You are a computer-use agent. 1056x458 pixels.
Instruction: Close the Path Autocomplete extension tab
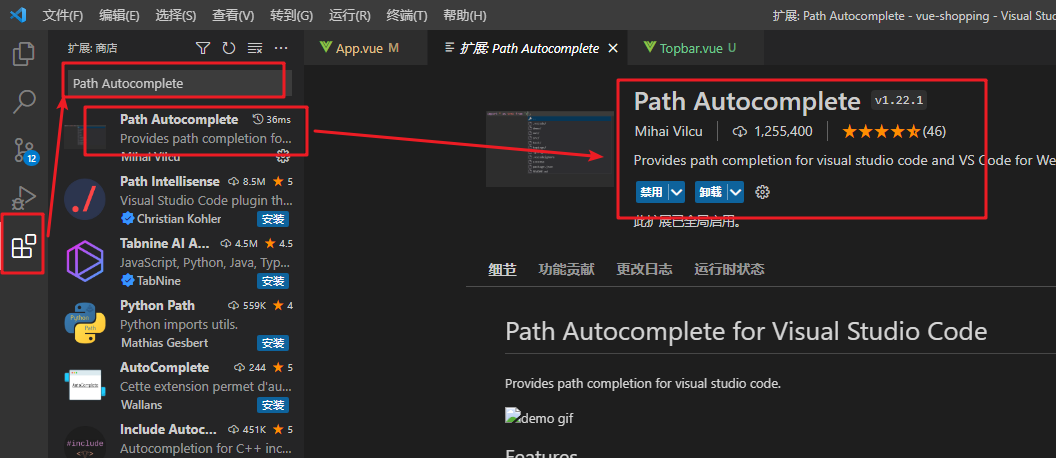[613, 48]
